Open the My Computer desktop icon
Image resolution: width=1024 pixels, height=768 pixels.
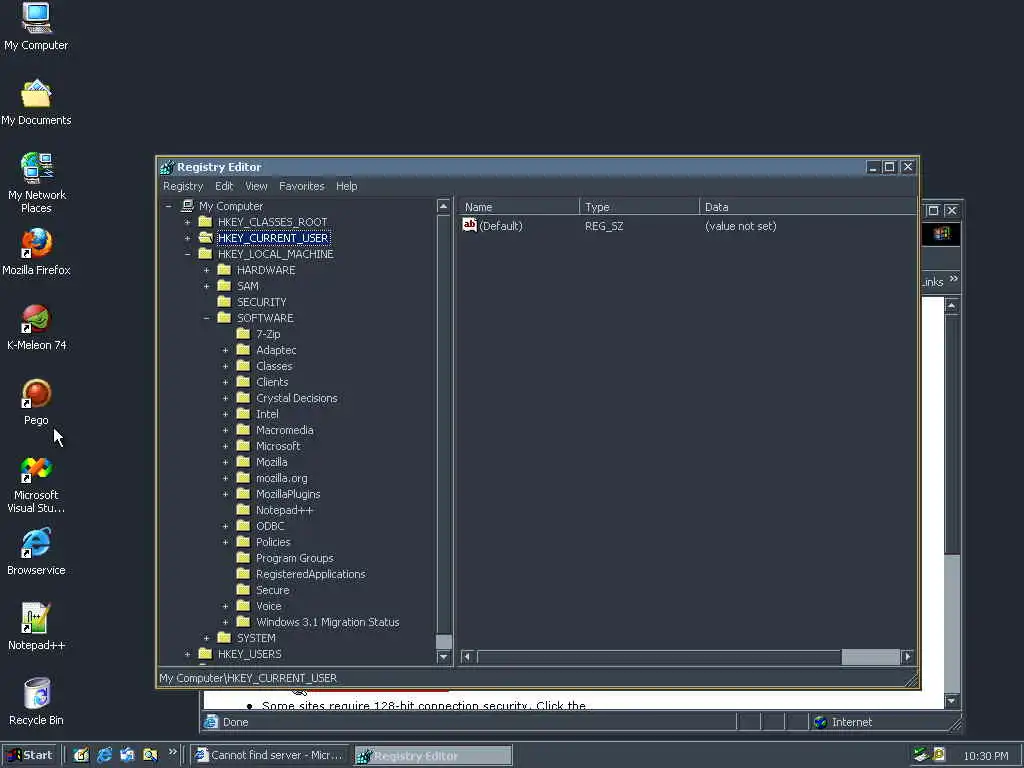(x=36, y=26)
